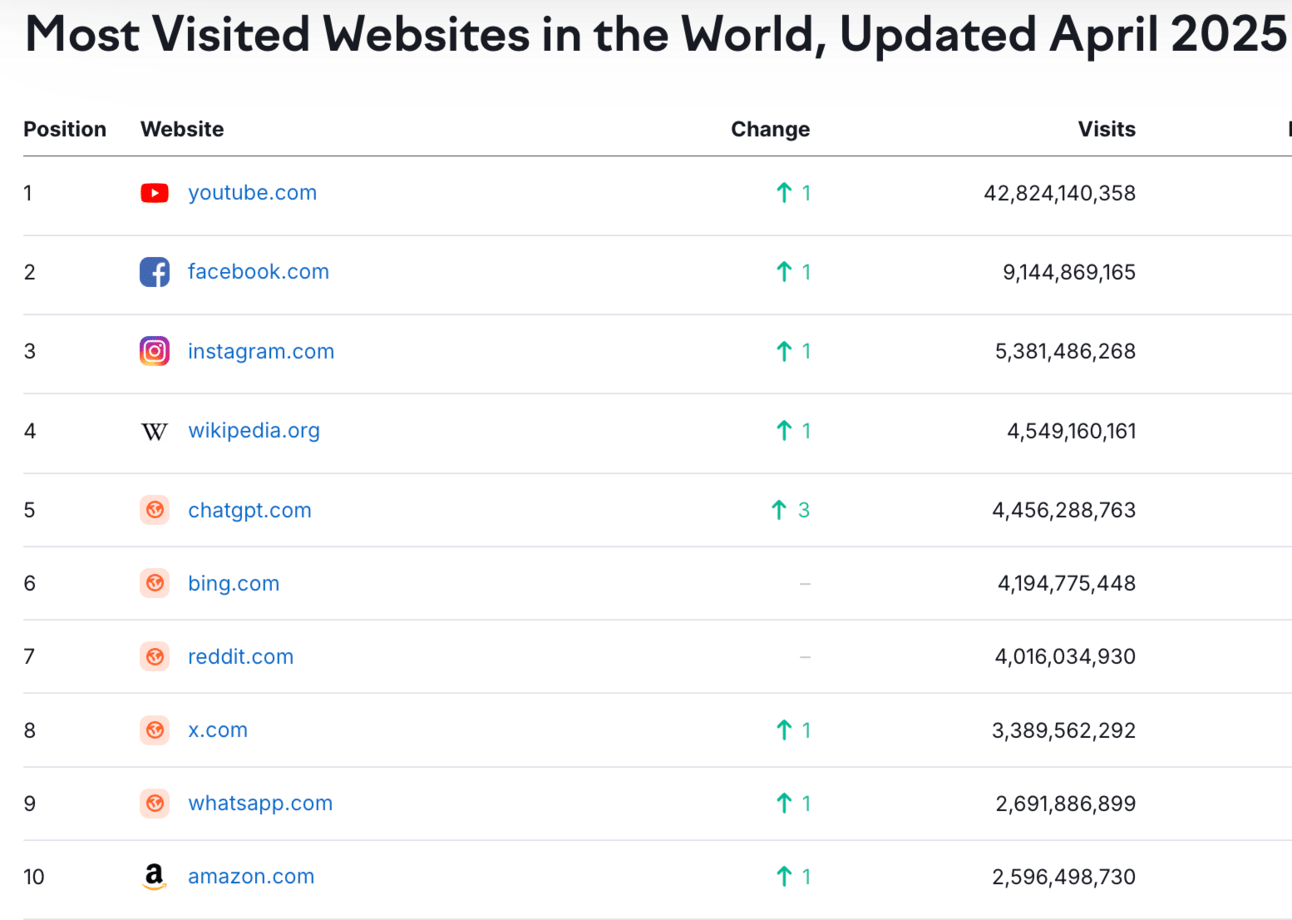Open the bing.com link
Viewport: 1292px width, 920px height.
(234, 583)
